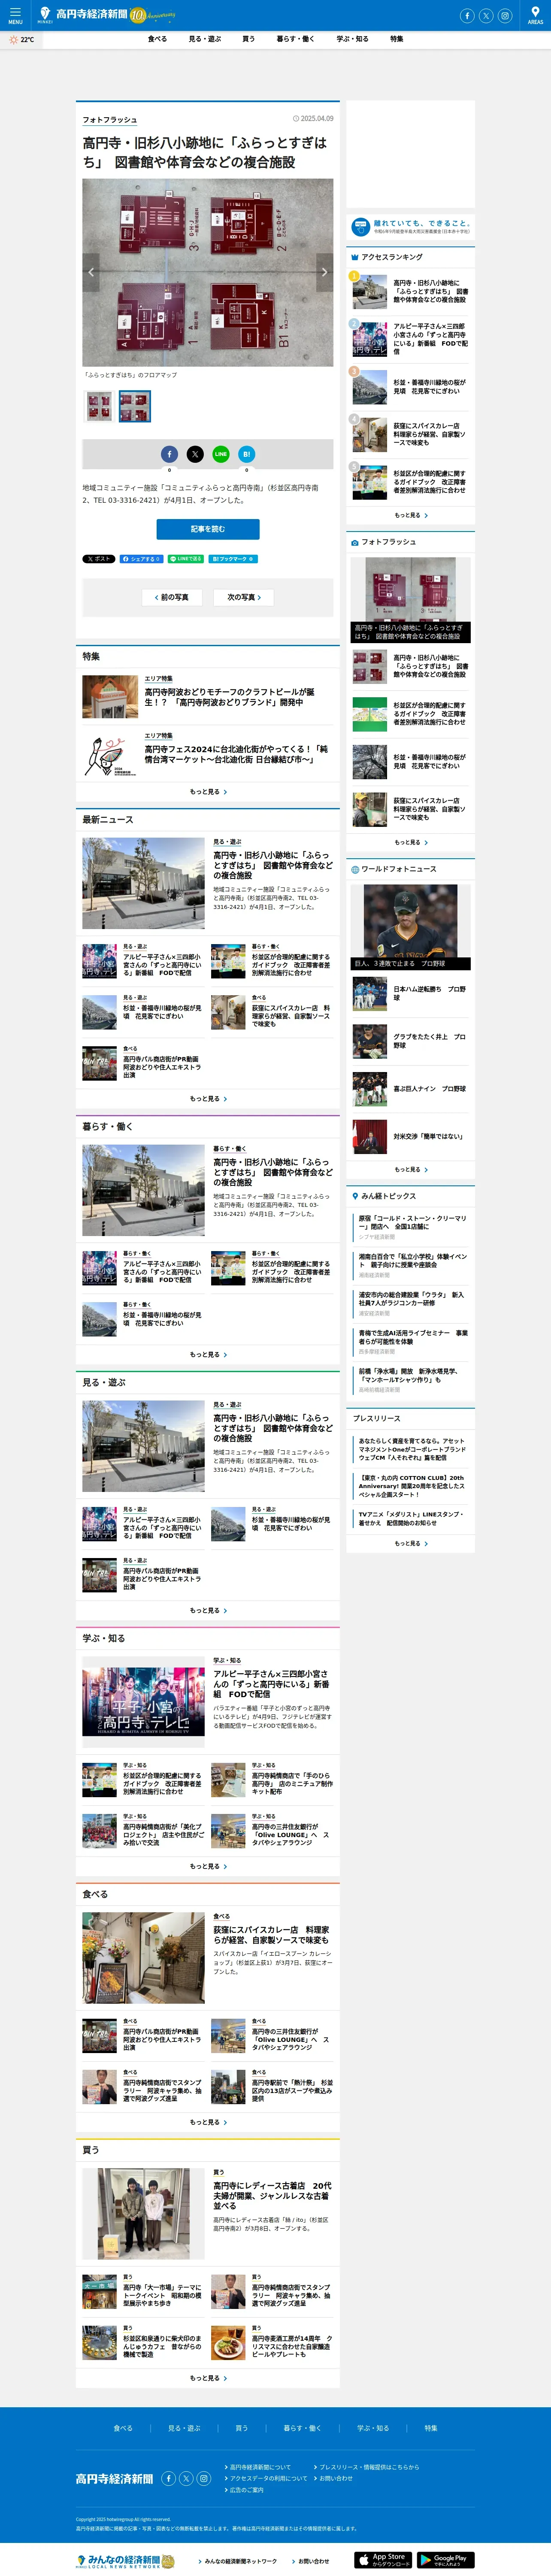The height and width of the screenshot is (2576, 551).
Task: Click the footer X icon
Action: point(186,2478)
